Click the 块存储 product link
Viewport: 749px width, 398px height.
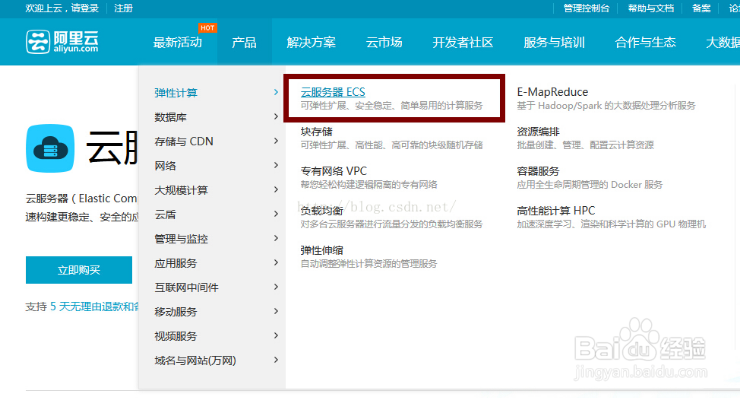click(316, 131)
